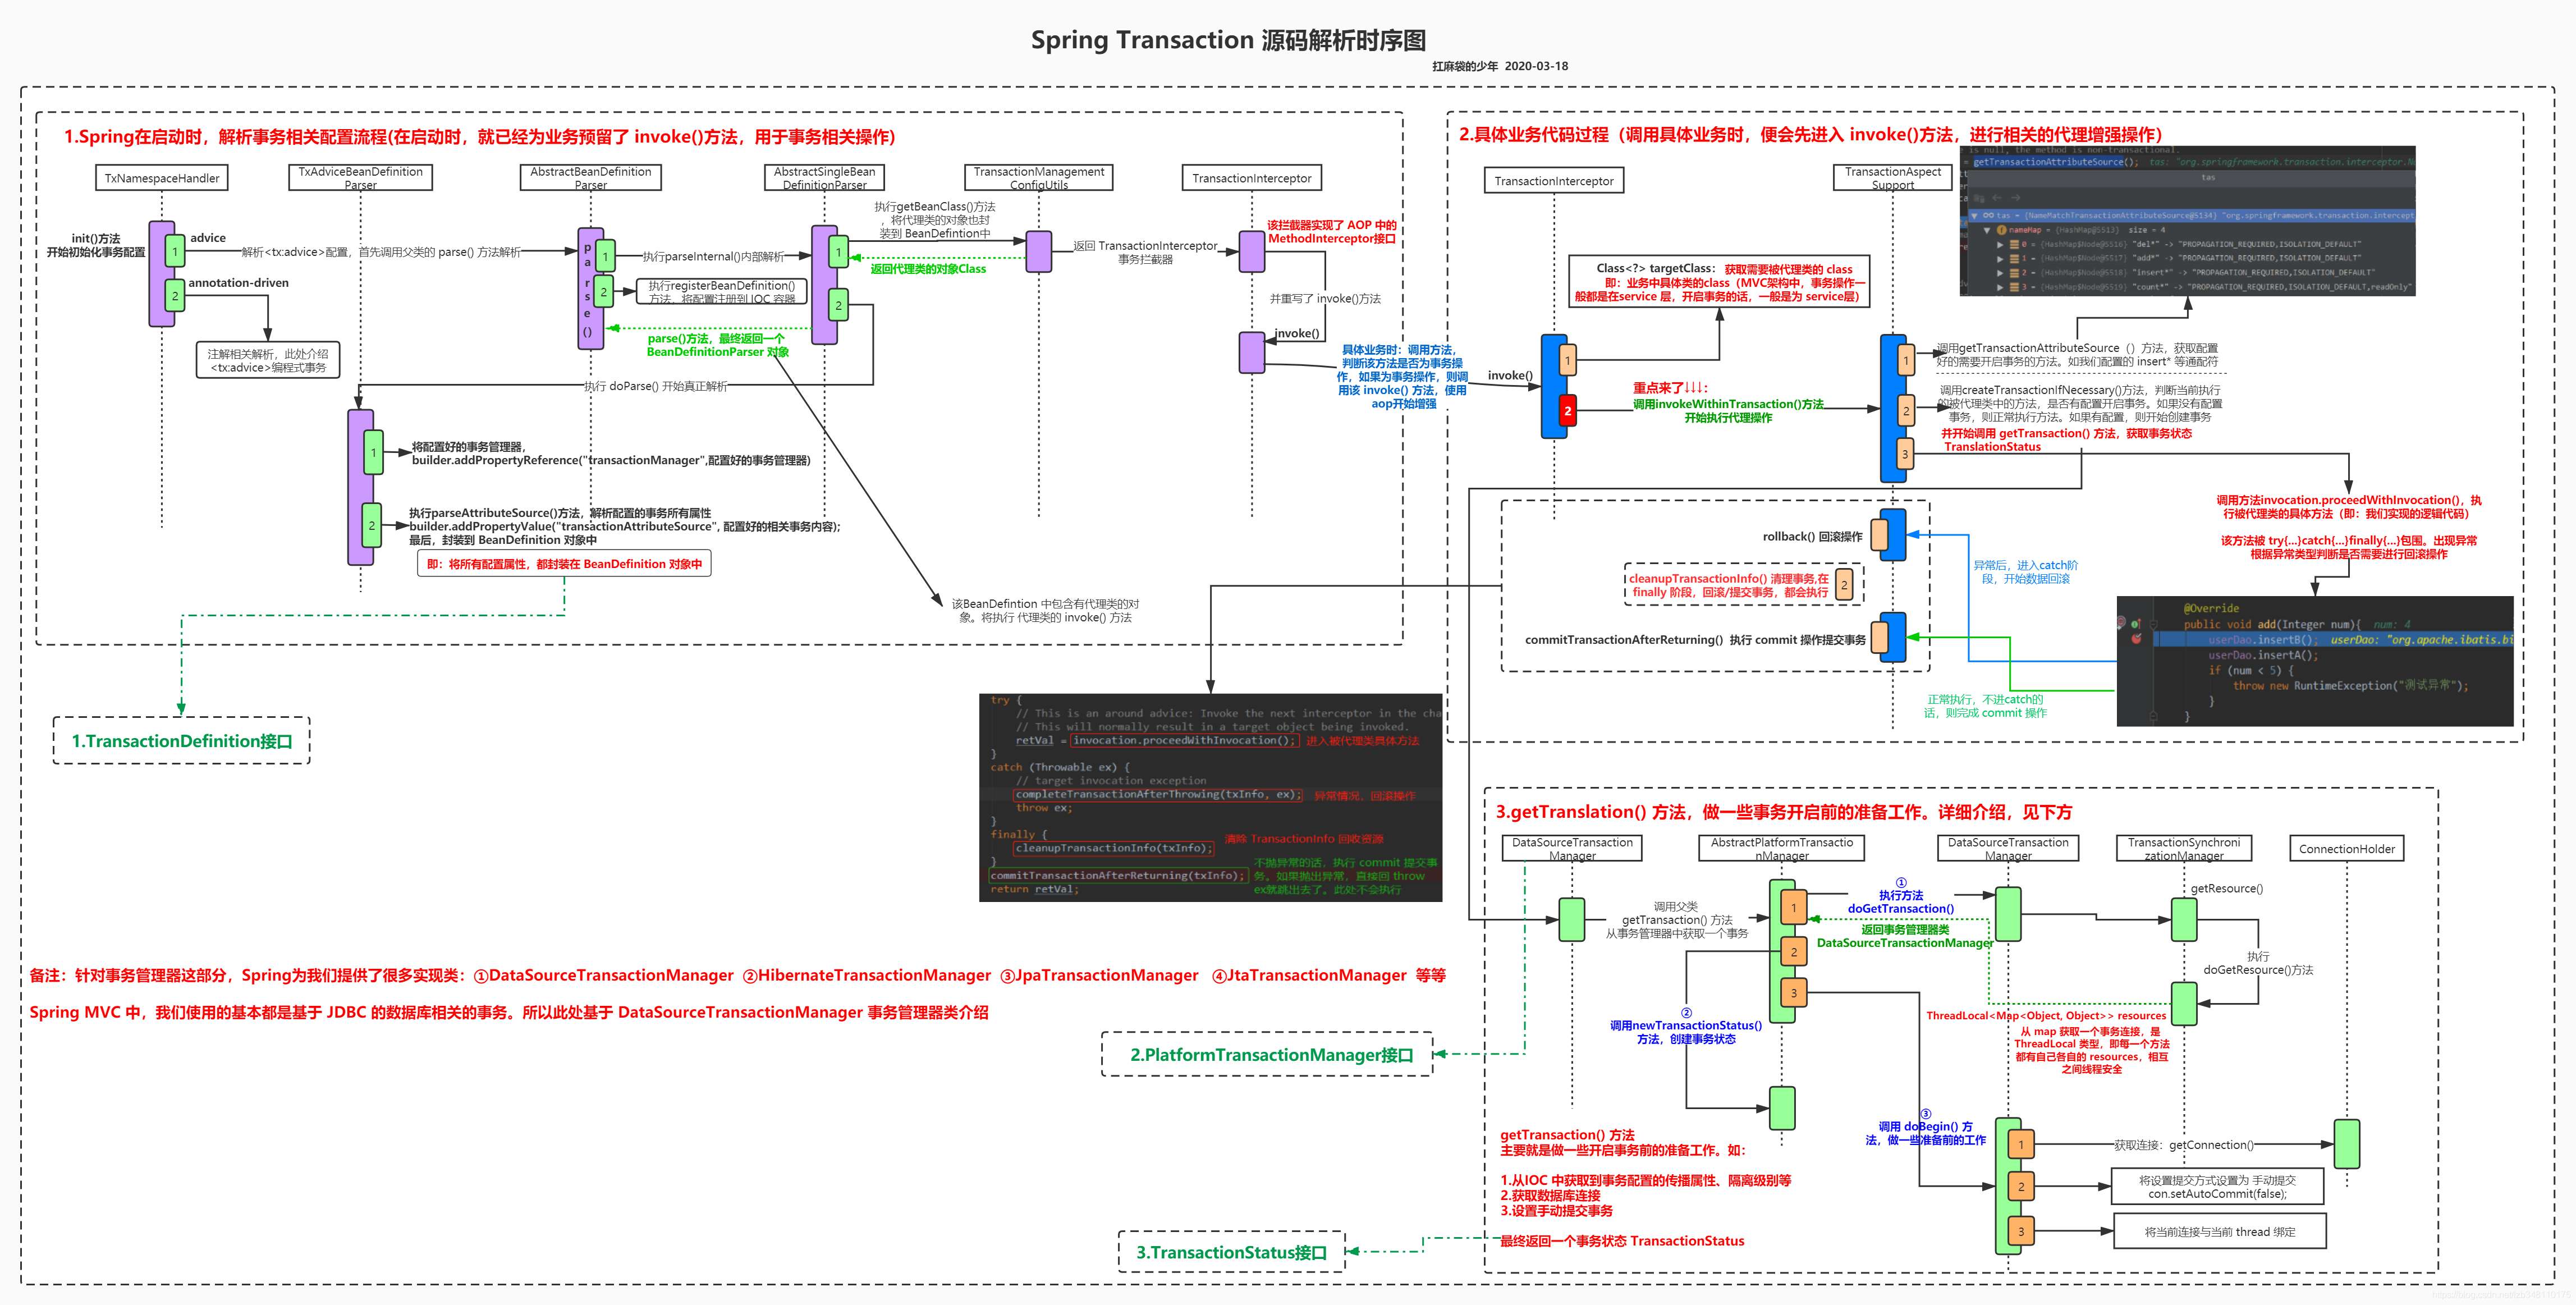Click the "3.TransactionStatus接口" box
The height and width of the screenshot is (1305, 2576).
[1232, 1252]
